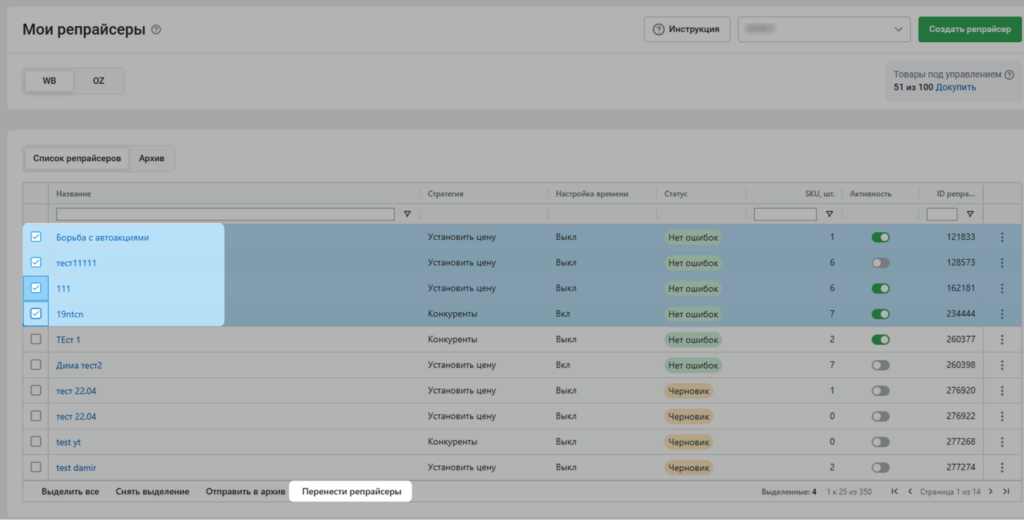Image resolution: width=1024 pixels, height=520 pixels.
Task: Open the three-dot menu for Борьба с автоакциями
Action: [1002, 237]
